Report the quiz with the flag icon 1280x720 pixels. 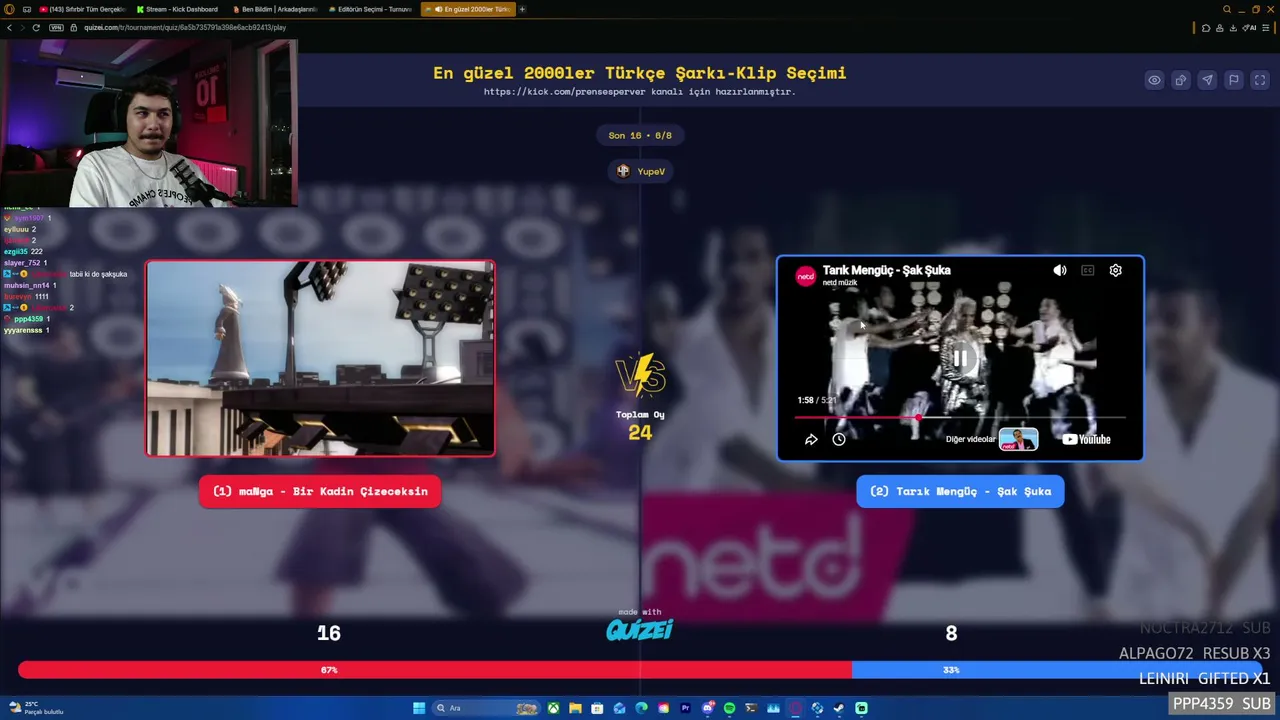(x=1234, y=80)
